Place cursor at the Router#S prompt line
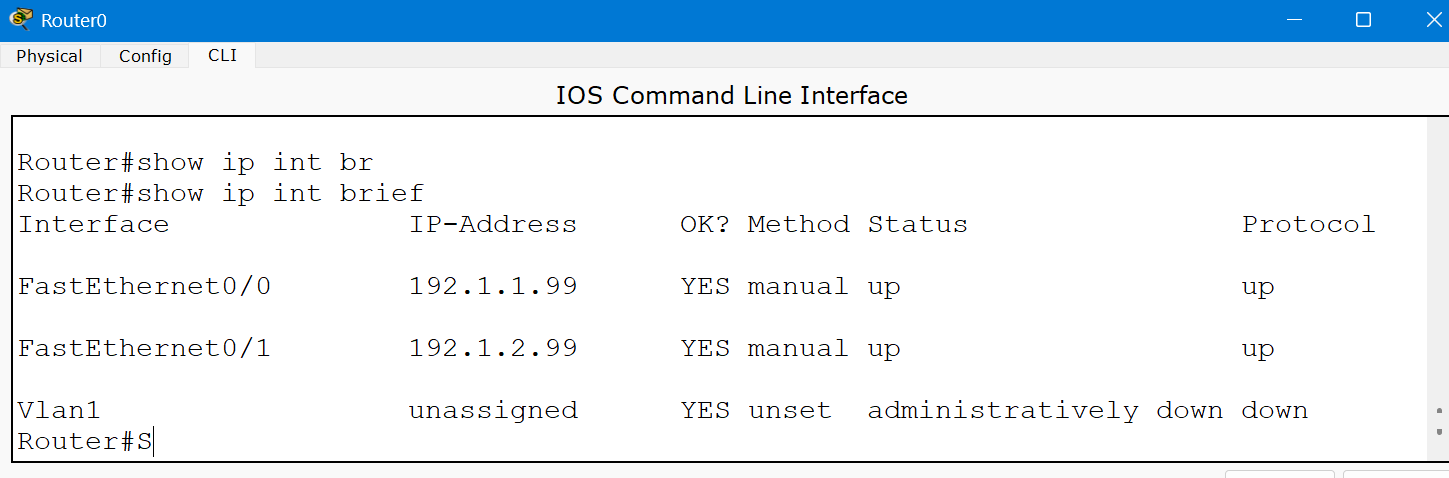1449x478 pixels. [x=85, y=442]
